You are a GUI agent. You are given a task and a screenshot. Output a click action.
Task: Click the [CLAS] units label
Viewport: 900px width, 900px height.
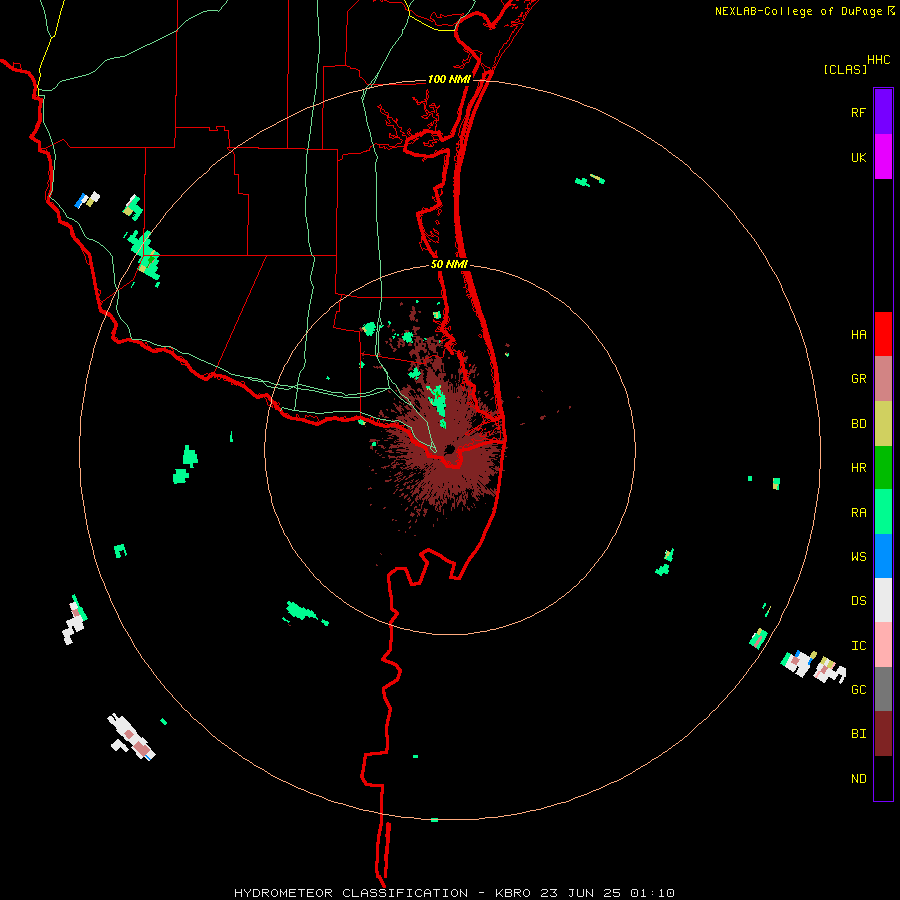pos(845,69)
